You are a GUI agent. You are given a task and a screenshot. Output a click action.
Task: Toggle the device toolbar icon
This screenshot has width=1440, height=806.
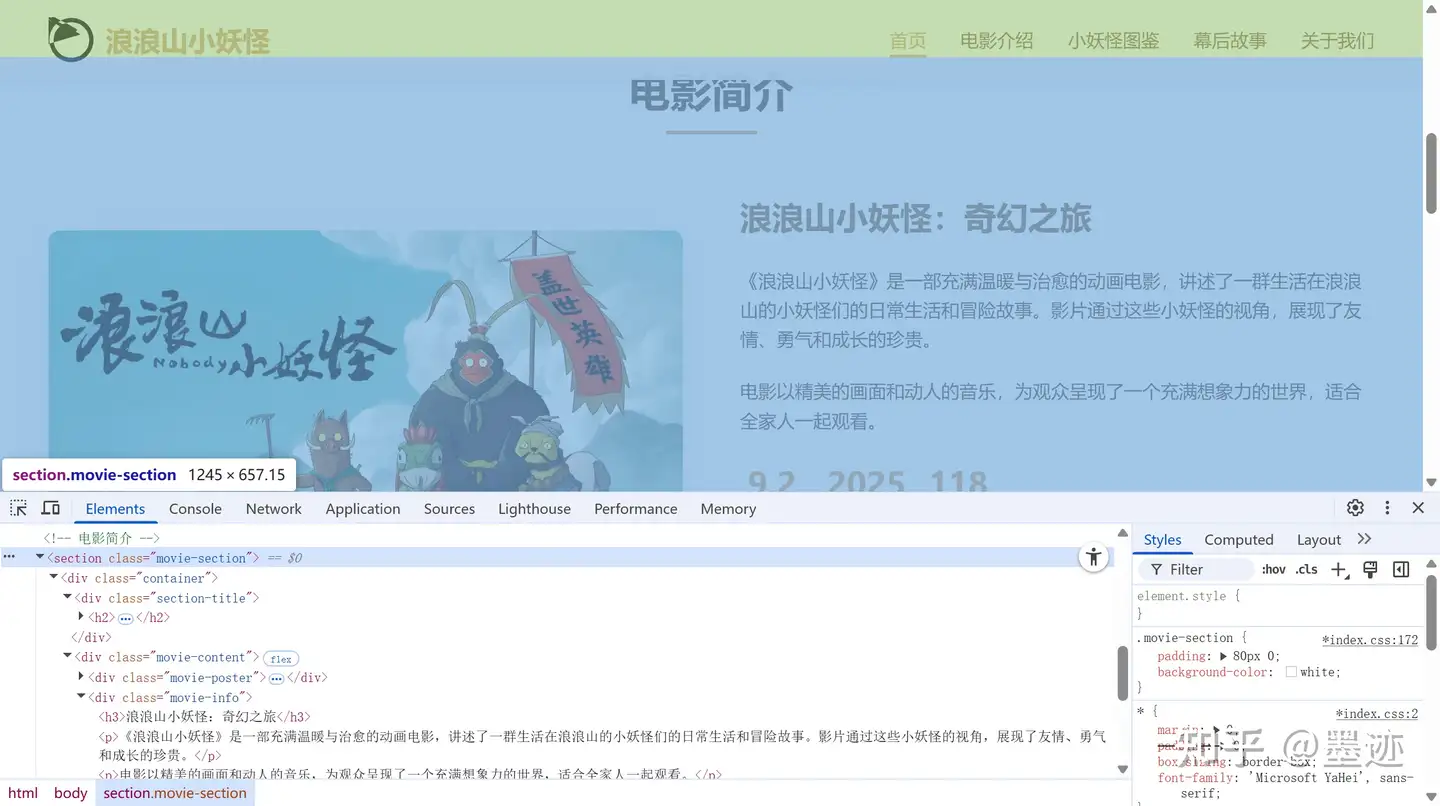[51, 508]
